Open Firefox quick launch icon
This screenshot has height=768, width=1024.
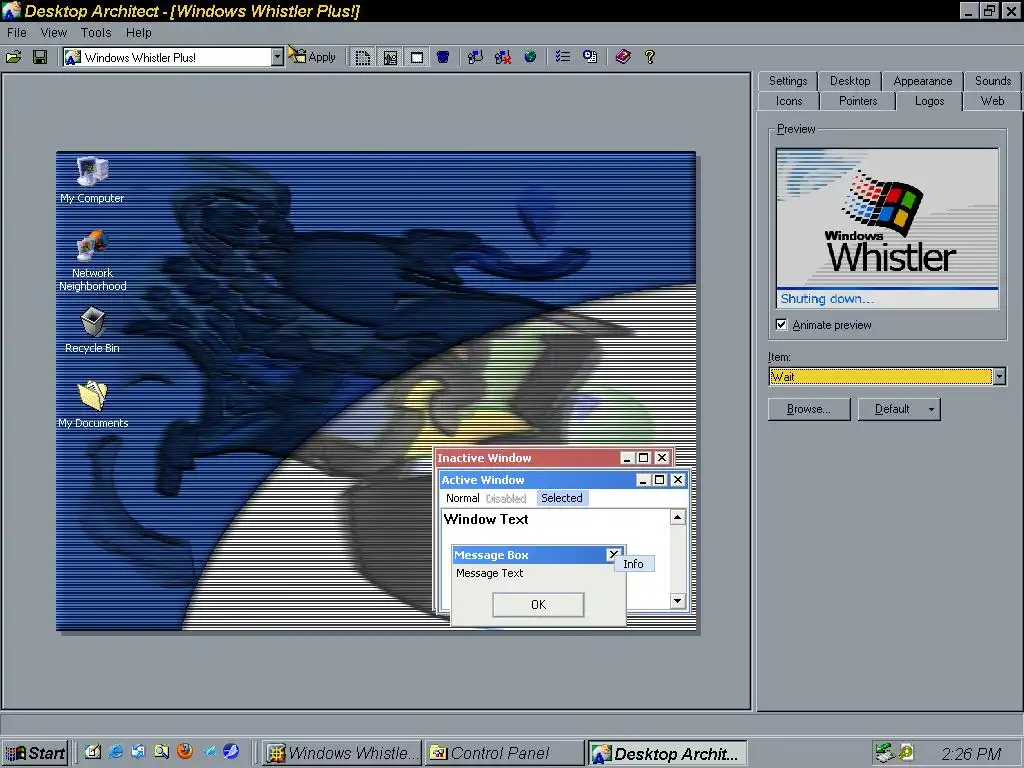tap(185, 752)
